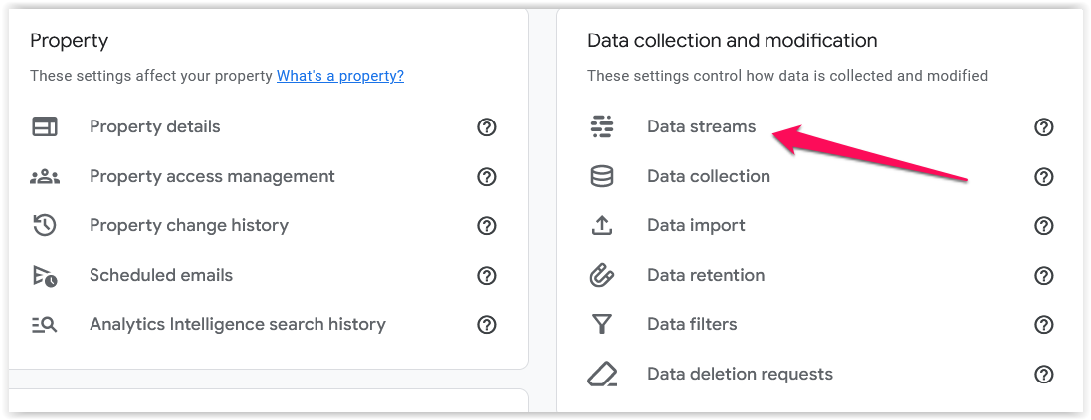Open Data deletion requests
1091x420 pixels.
pos(740,374)
